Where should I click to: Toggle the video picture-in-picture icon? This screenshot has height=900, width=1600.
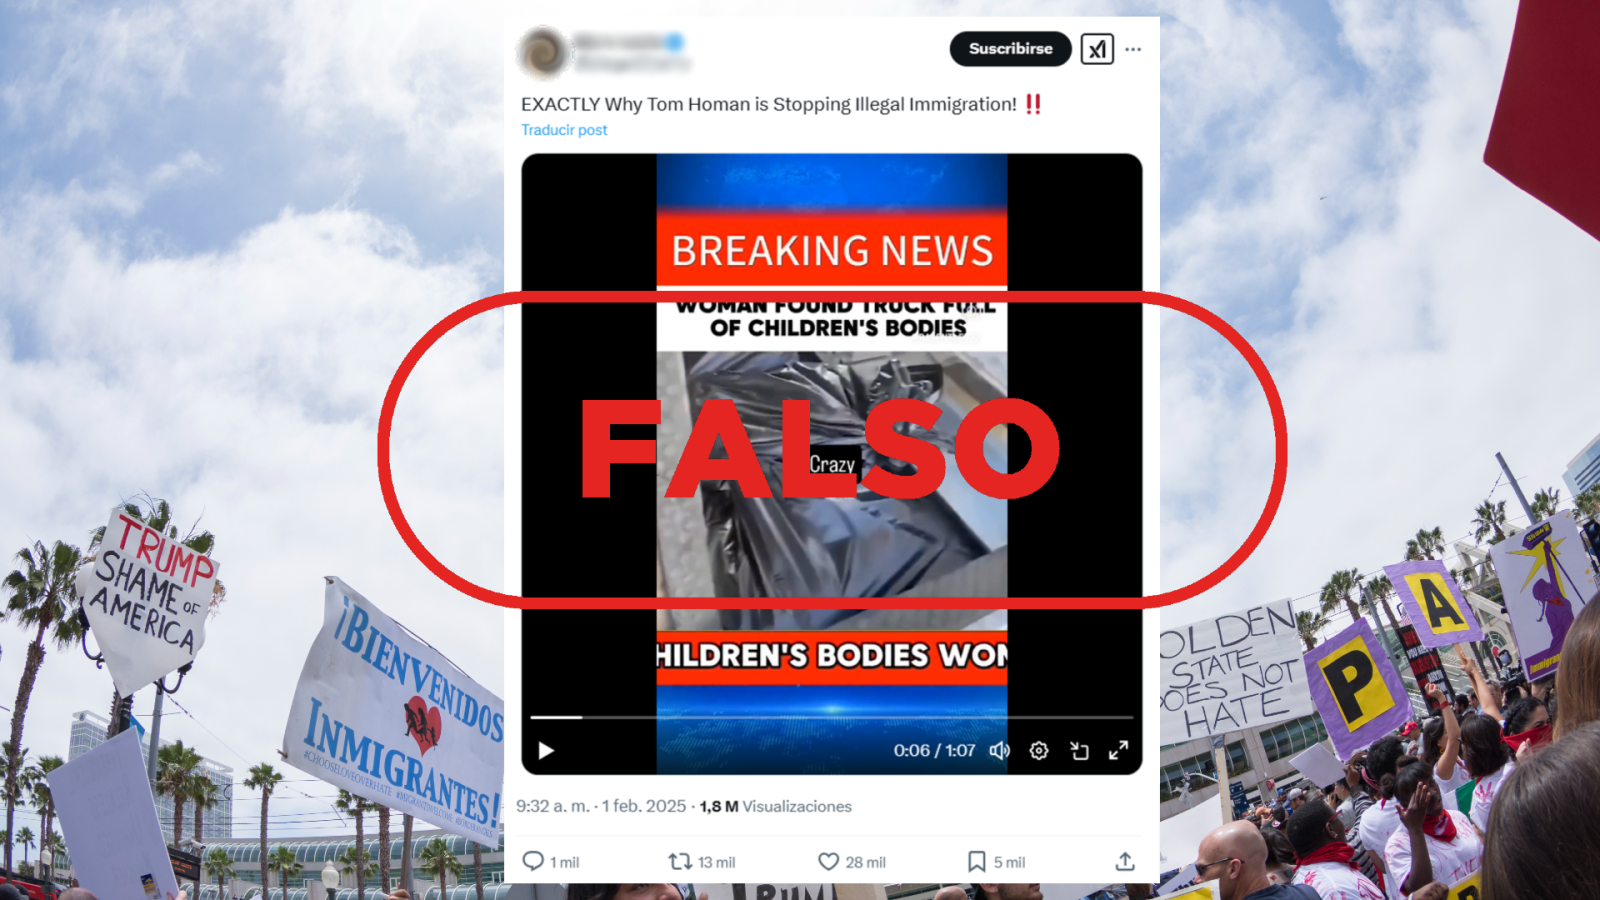pyautogui.click(x=1079, y=750)
